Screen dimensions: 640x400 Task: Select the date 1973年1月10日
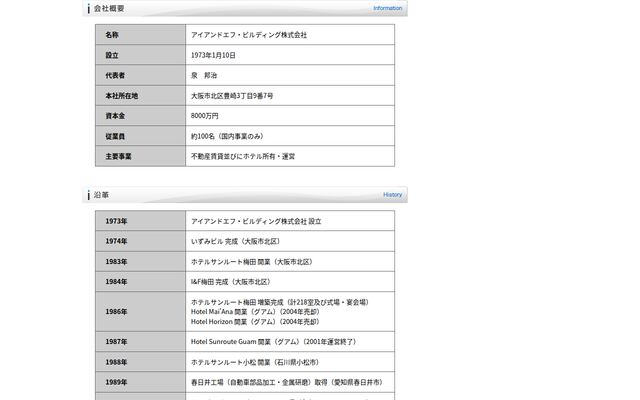(213, 55)
